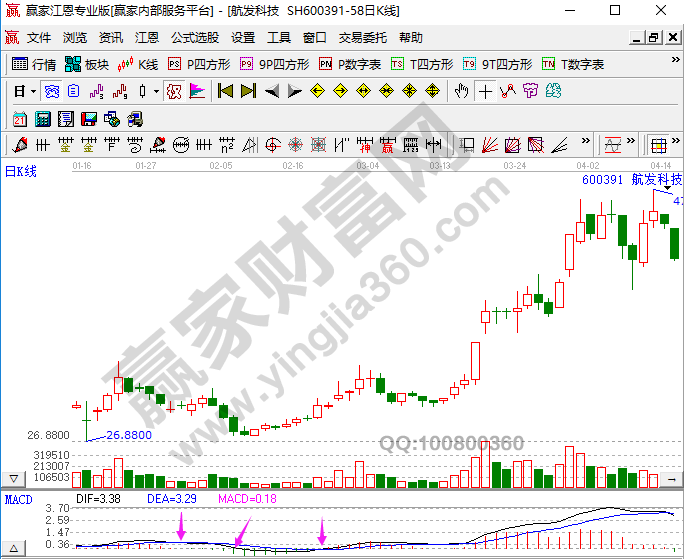The width and height of the screenshot is (684, 559).
Task: Click the 600391 stock code label
Action: tap(602, 180)
